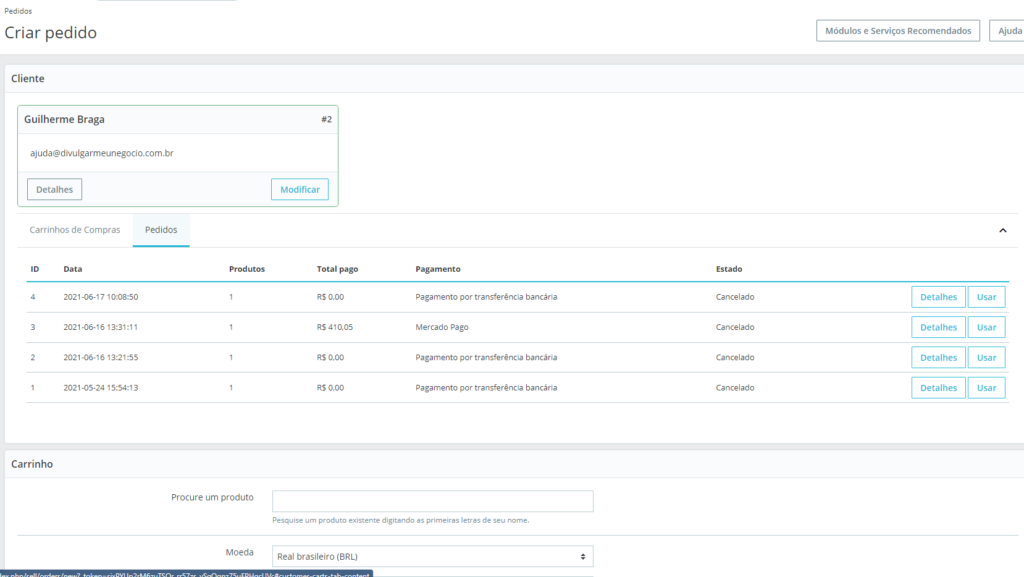This screenshot has height=577, width=1024.
Task: Click Usar for order dated 2021-05-24
Action: pos(986,388)
